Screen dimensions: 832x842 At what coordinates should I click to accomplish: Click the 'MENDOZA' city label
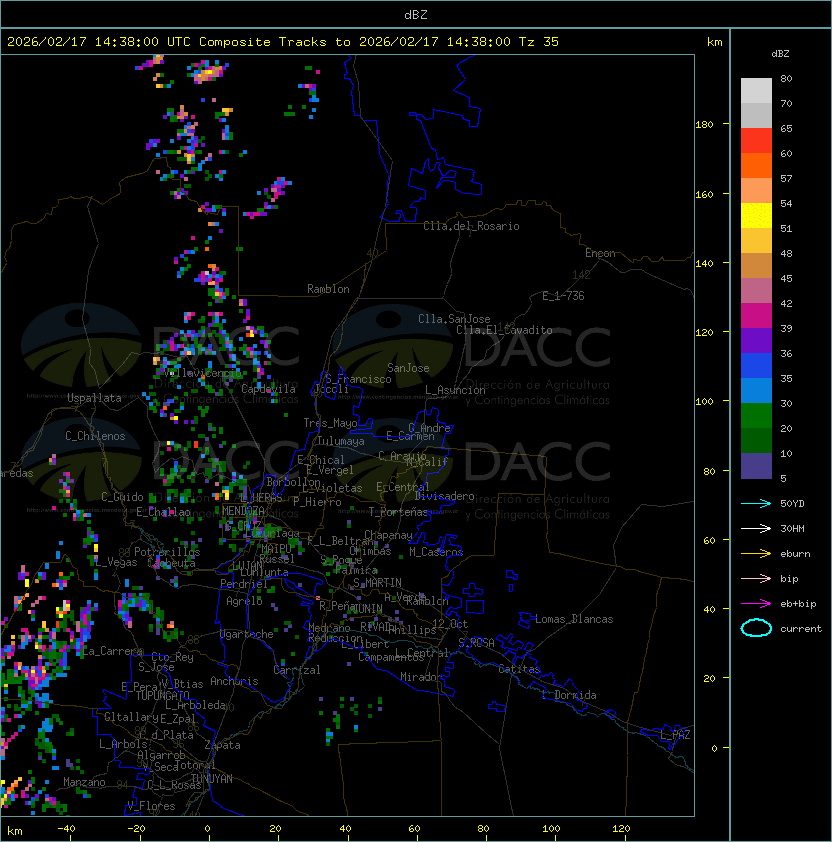coord(243,511)
